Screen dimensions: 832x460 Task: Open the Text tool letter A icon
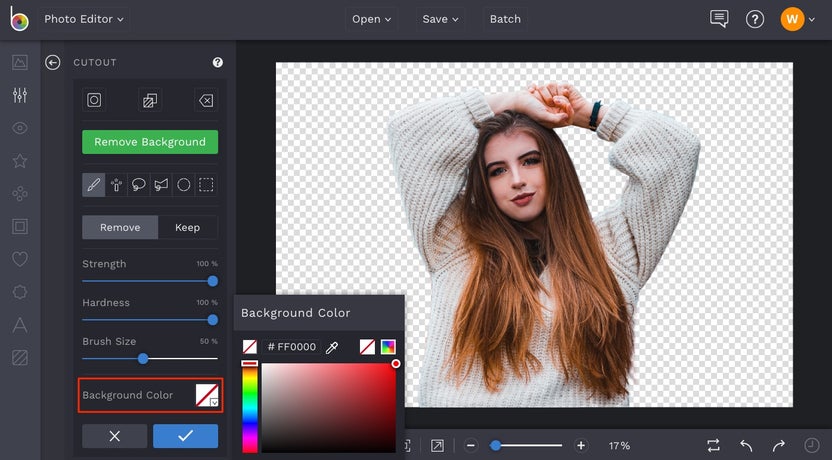(x=20, y=325)
